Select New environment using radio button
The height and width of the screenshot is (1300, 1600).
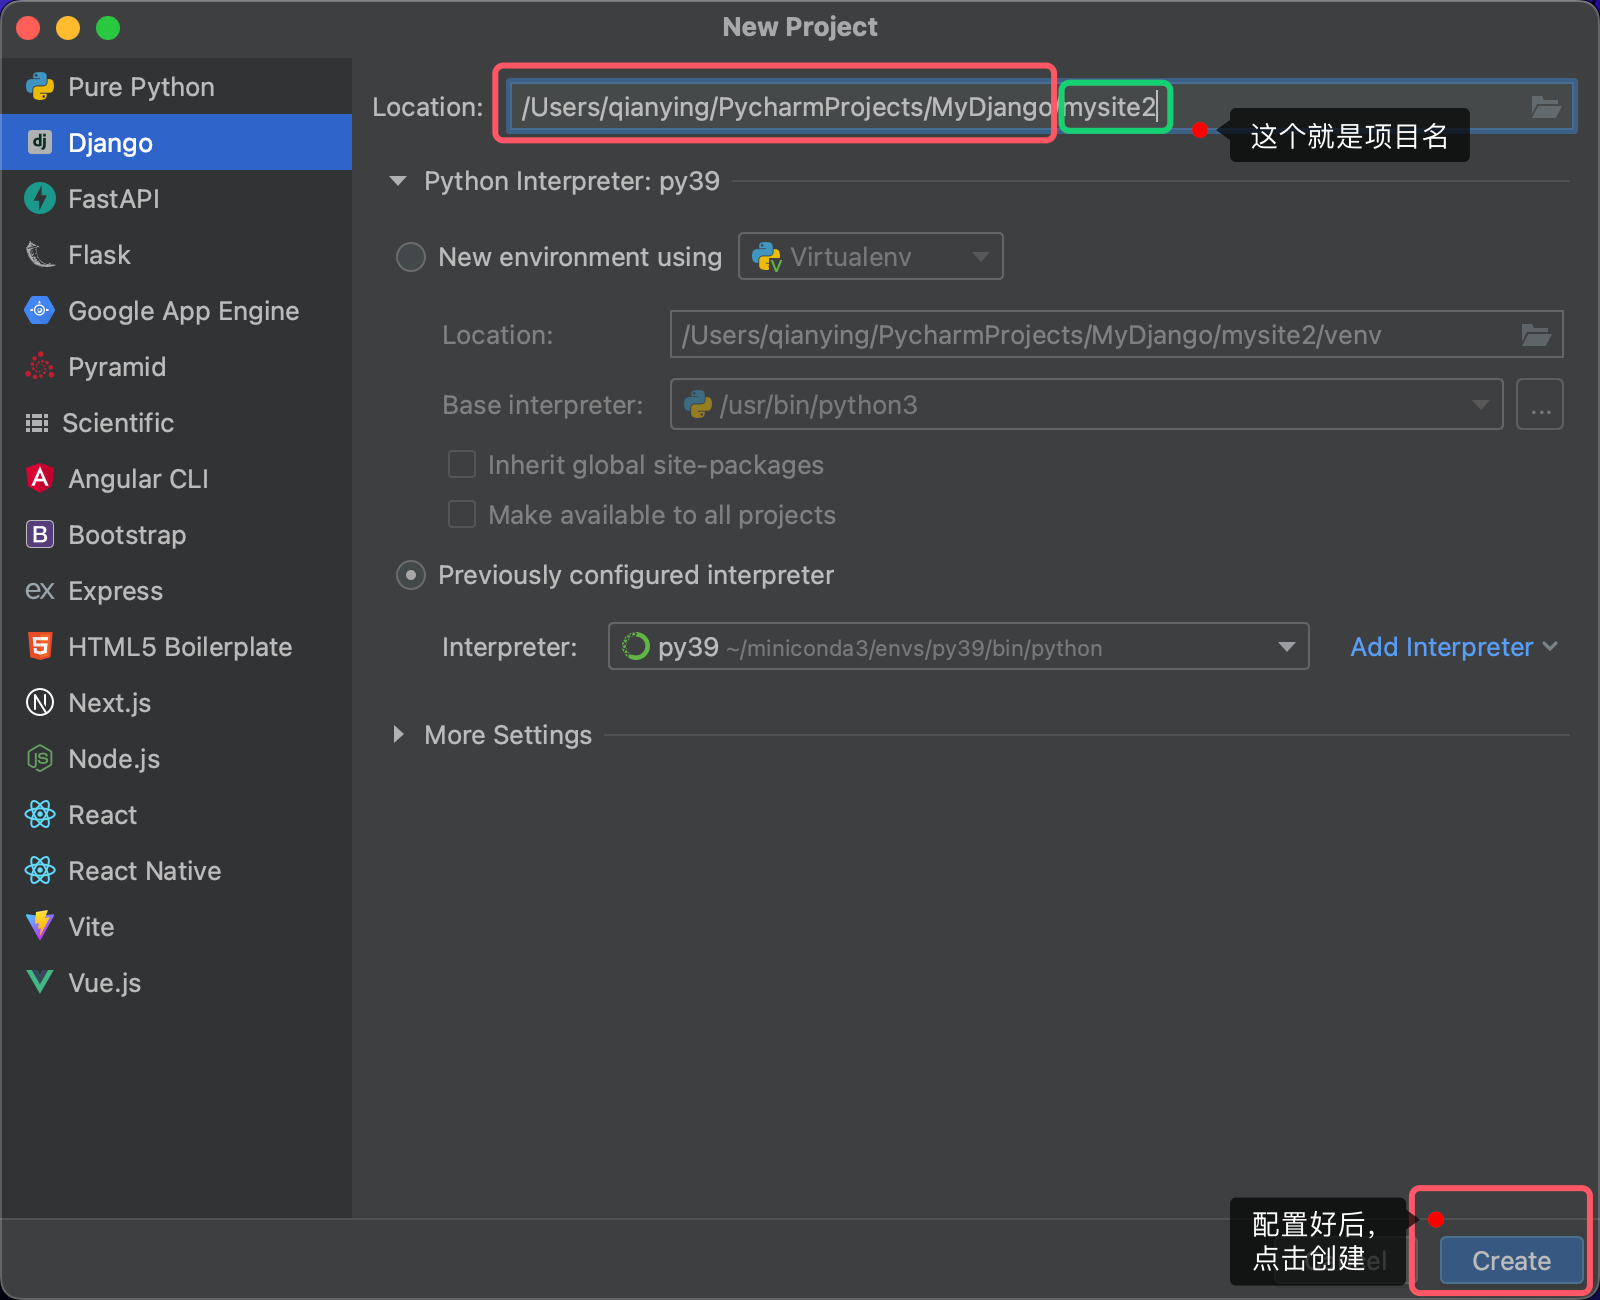(411, 257)
